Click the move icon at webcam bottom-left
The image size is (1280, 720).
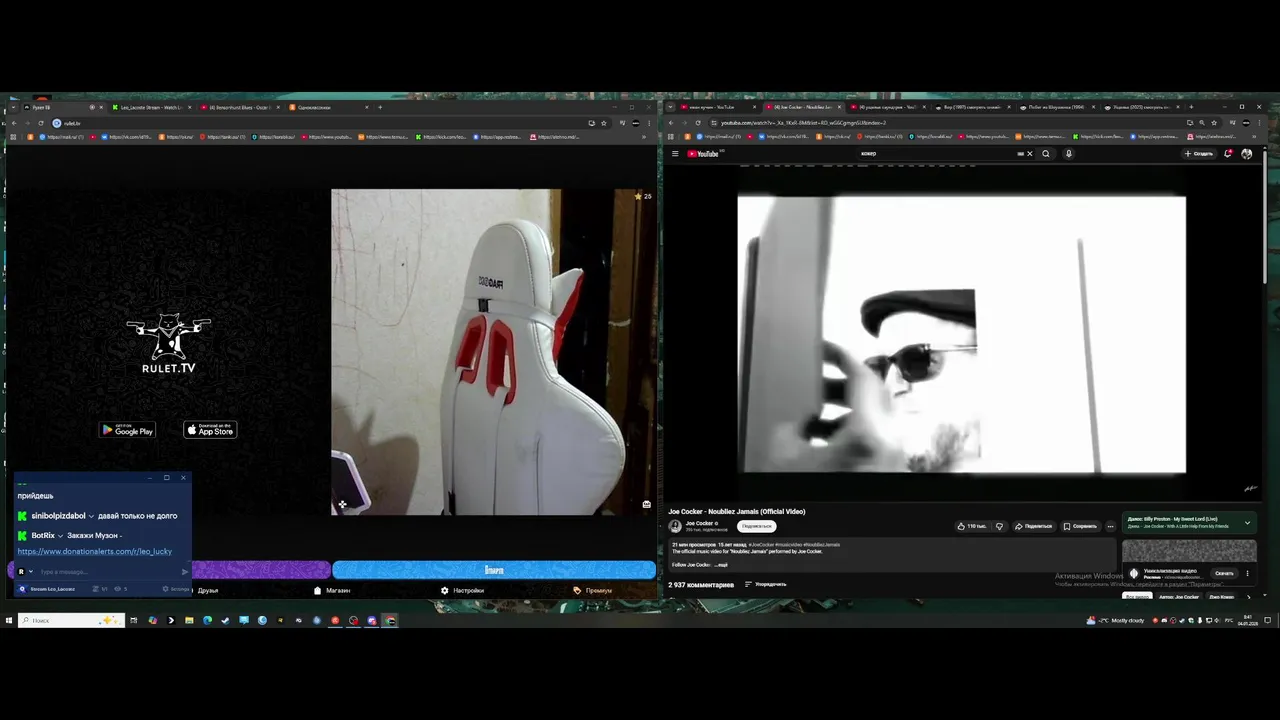[x=342, y=504]
